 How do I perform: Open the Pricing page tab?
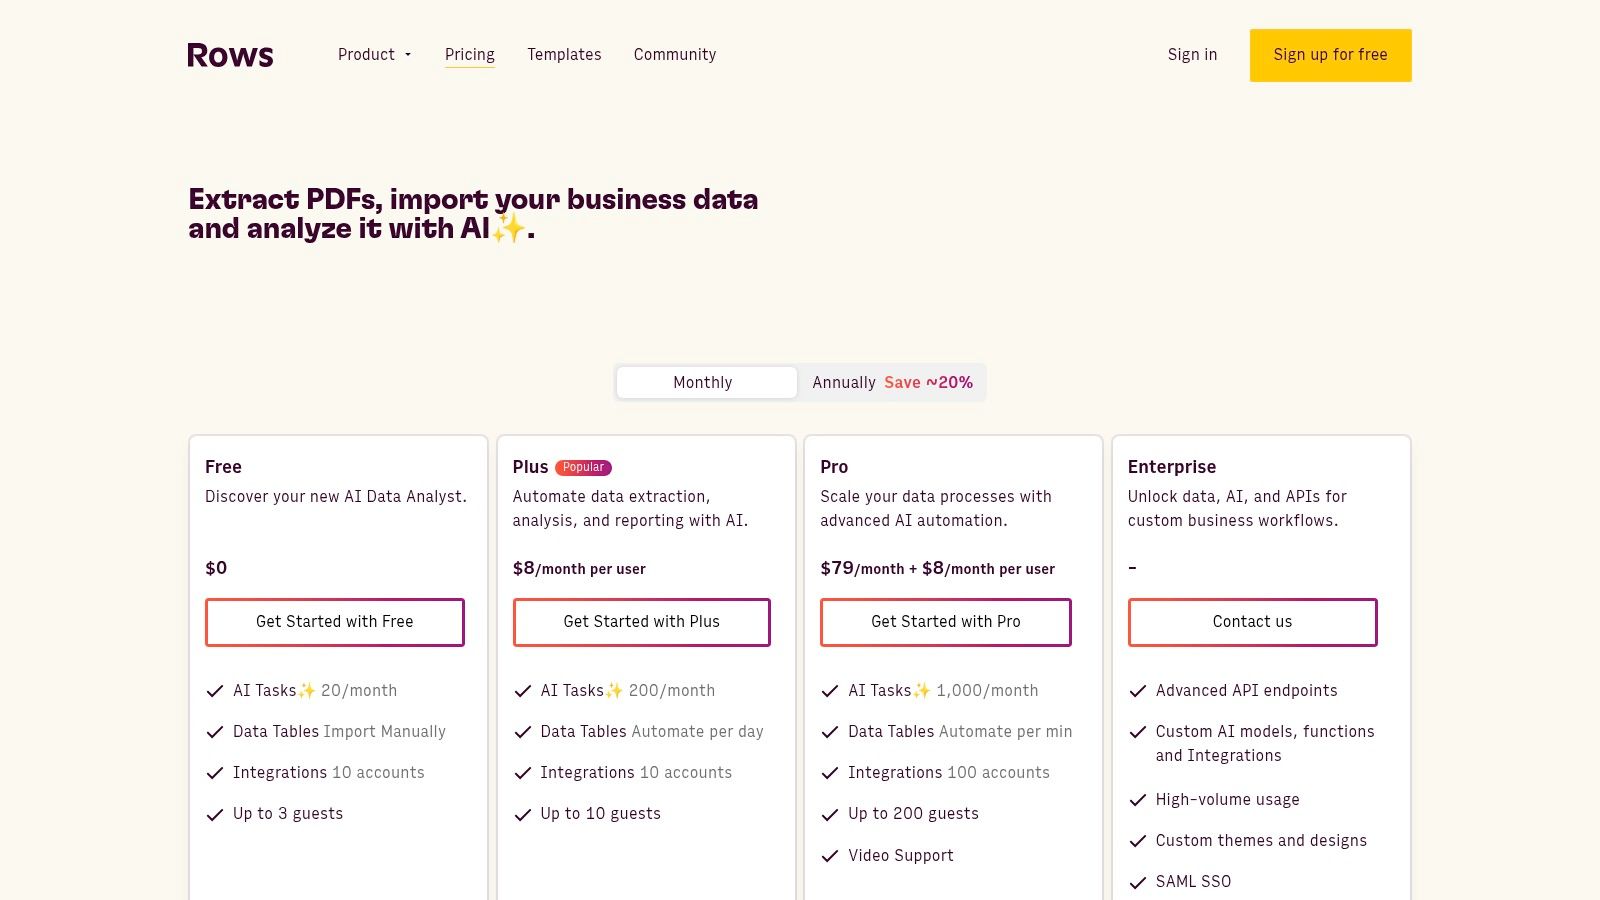469,55
